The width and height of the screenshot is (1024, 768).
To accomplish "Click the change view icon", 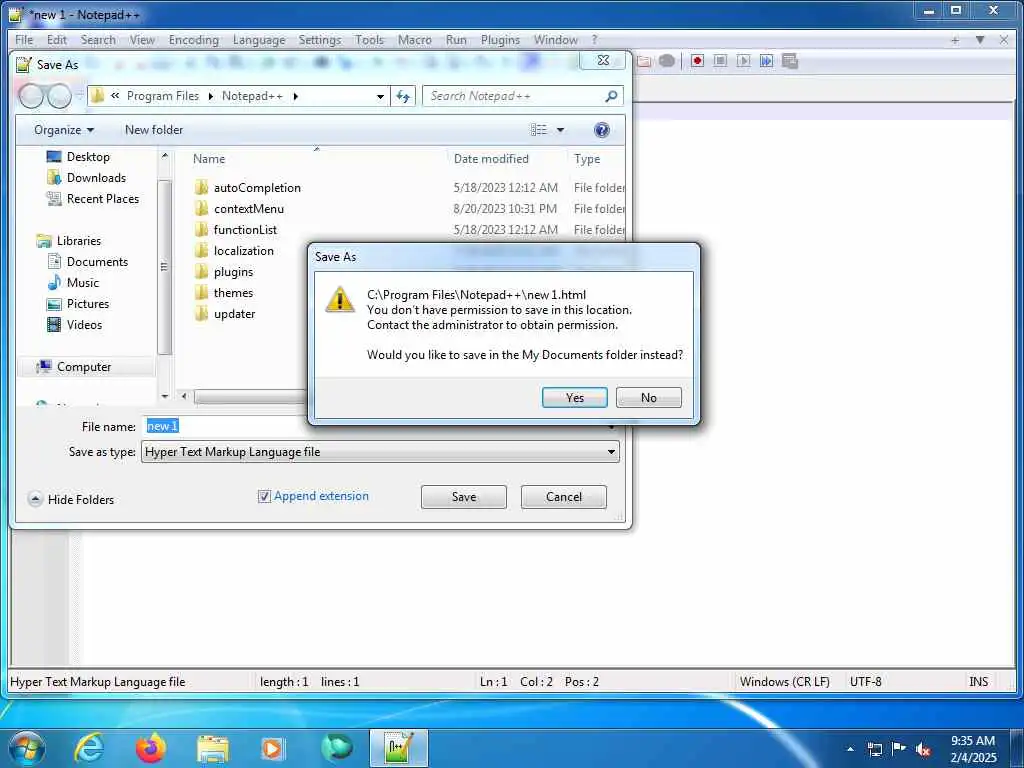I will [539, 130].
